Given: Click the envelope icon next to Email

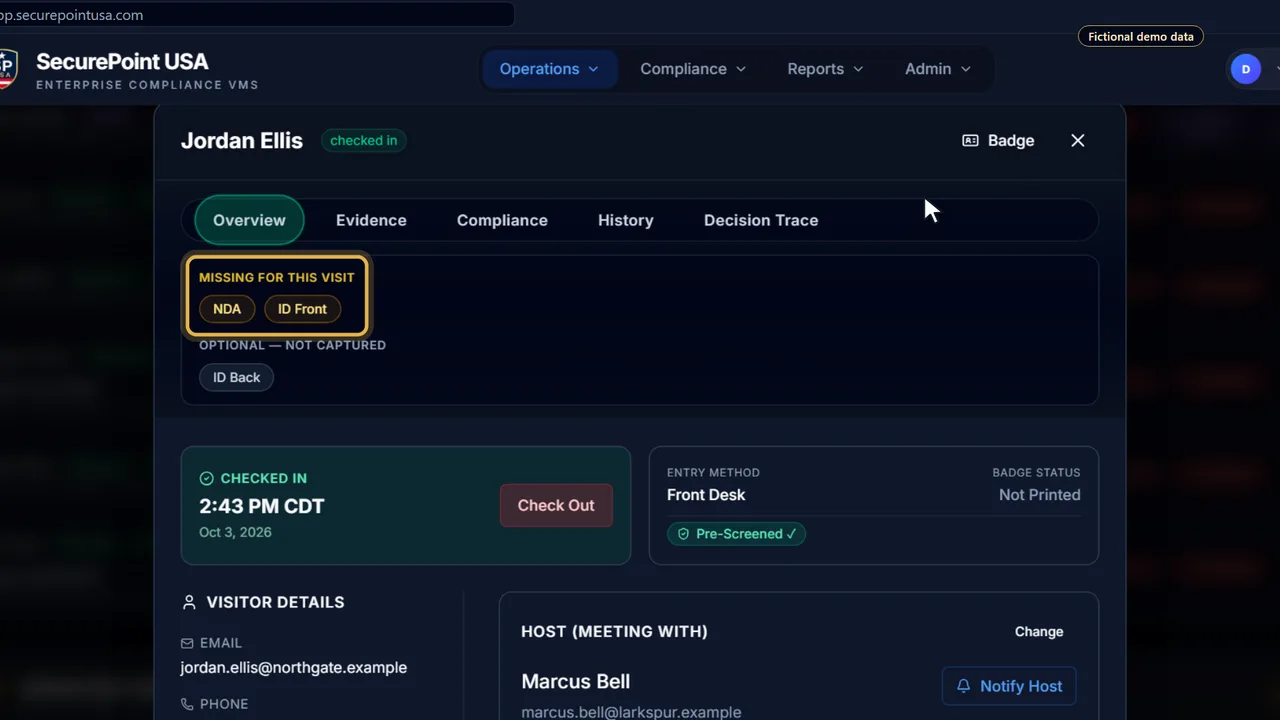Looking at the screenshot, I should (x=187, y=643).
